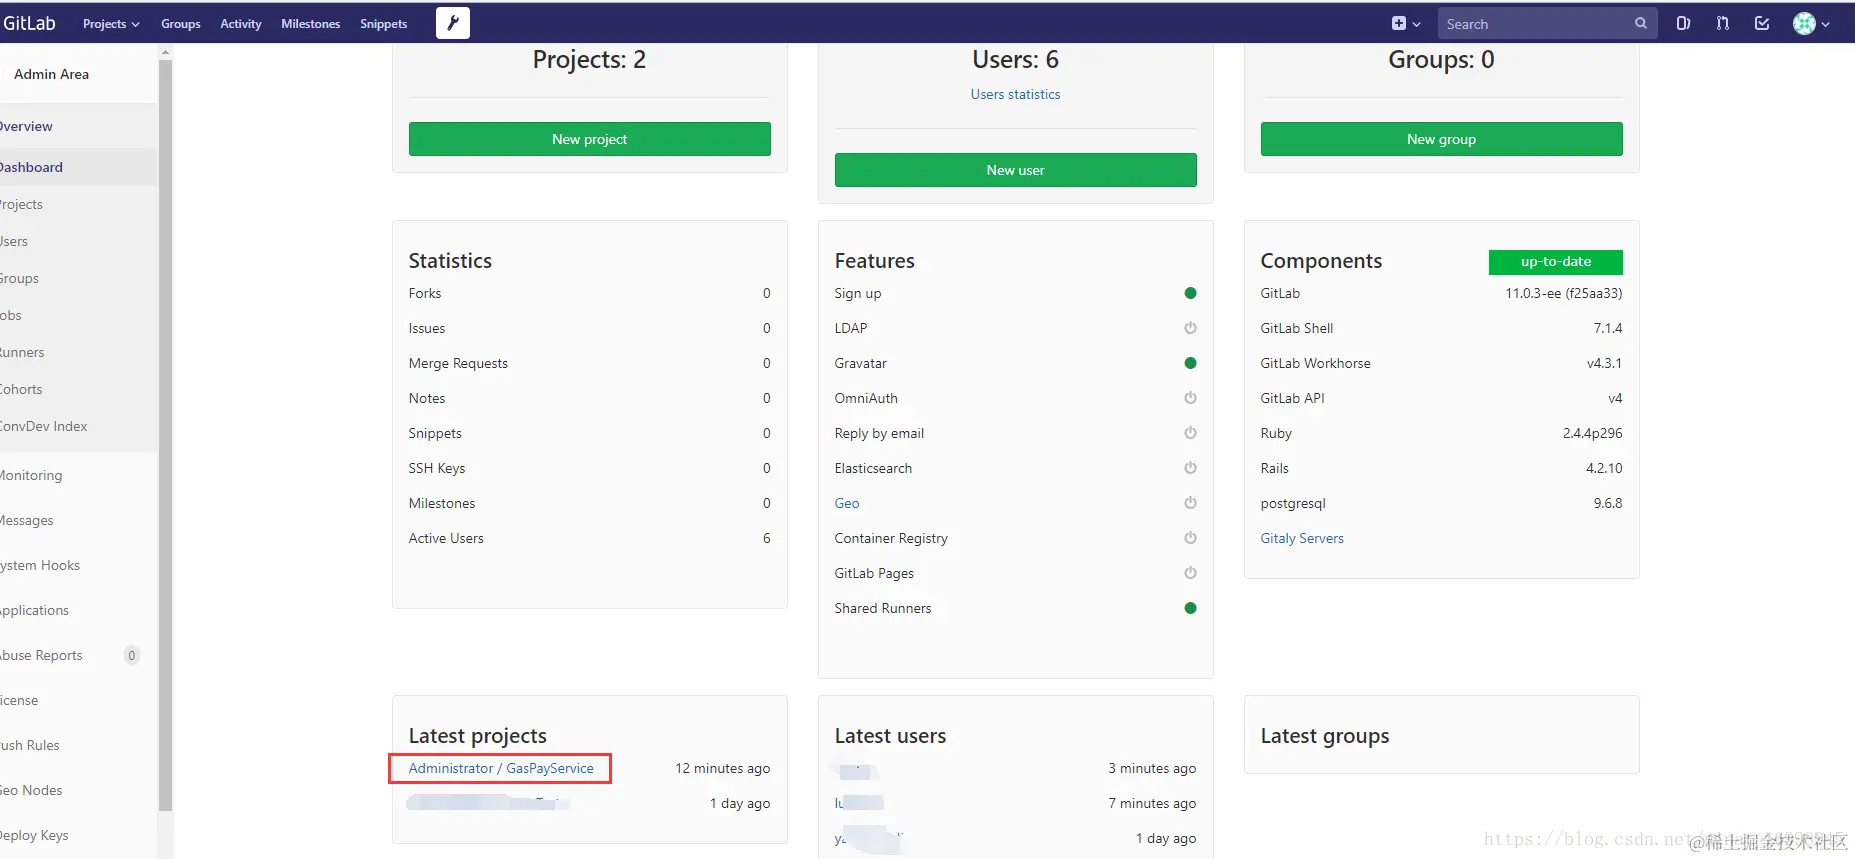1855x859 pixels.
Task: Select Cohorts in the sidebar
Action: click(79, 389)
